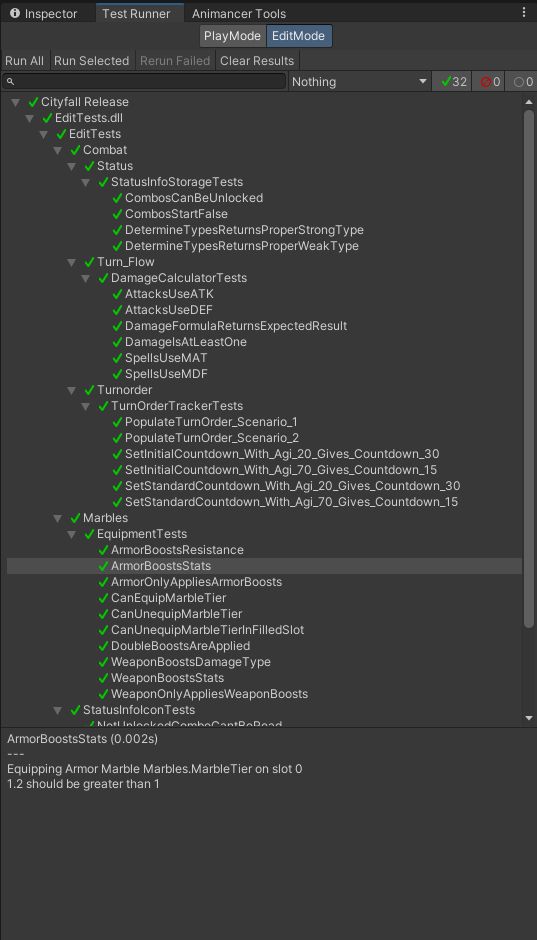Click the green checkmark next to EditTests.dll
The width and height of the screenshot is (537, 940).
tap(48, 118)
